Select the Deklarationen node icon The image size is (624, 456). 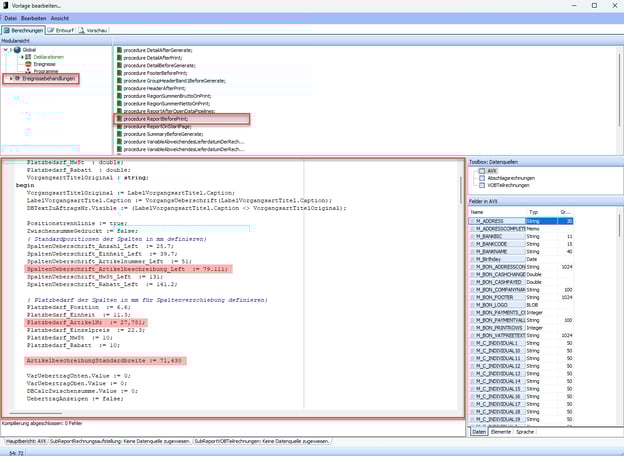point(28,57)
